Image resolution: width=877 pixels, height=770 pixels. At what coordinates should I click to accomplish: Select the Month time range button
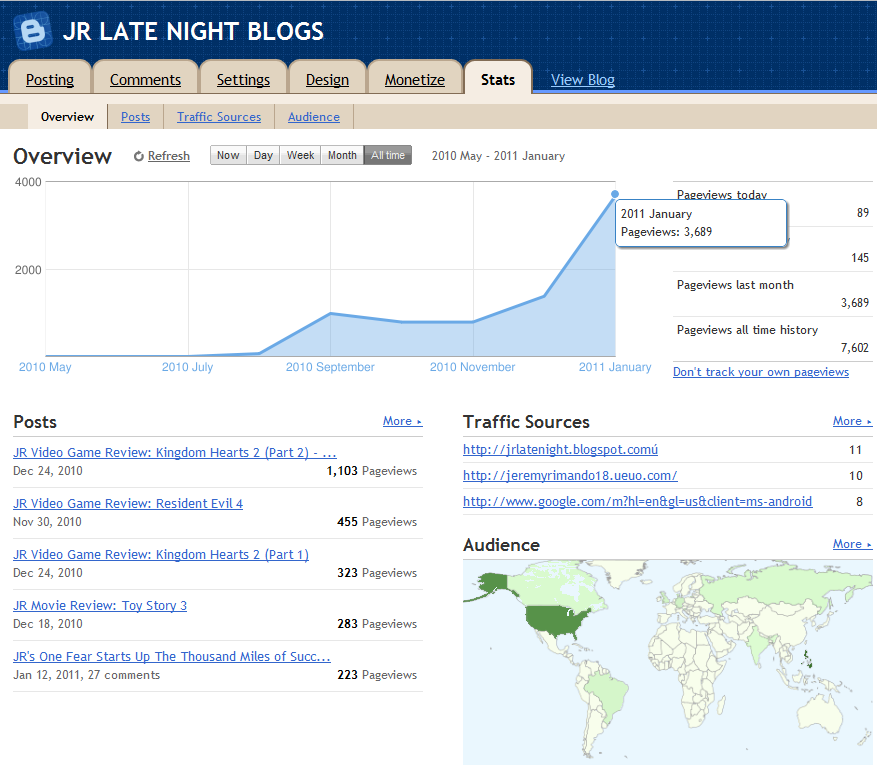click(341, 155)
